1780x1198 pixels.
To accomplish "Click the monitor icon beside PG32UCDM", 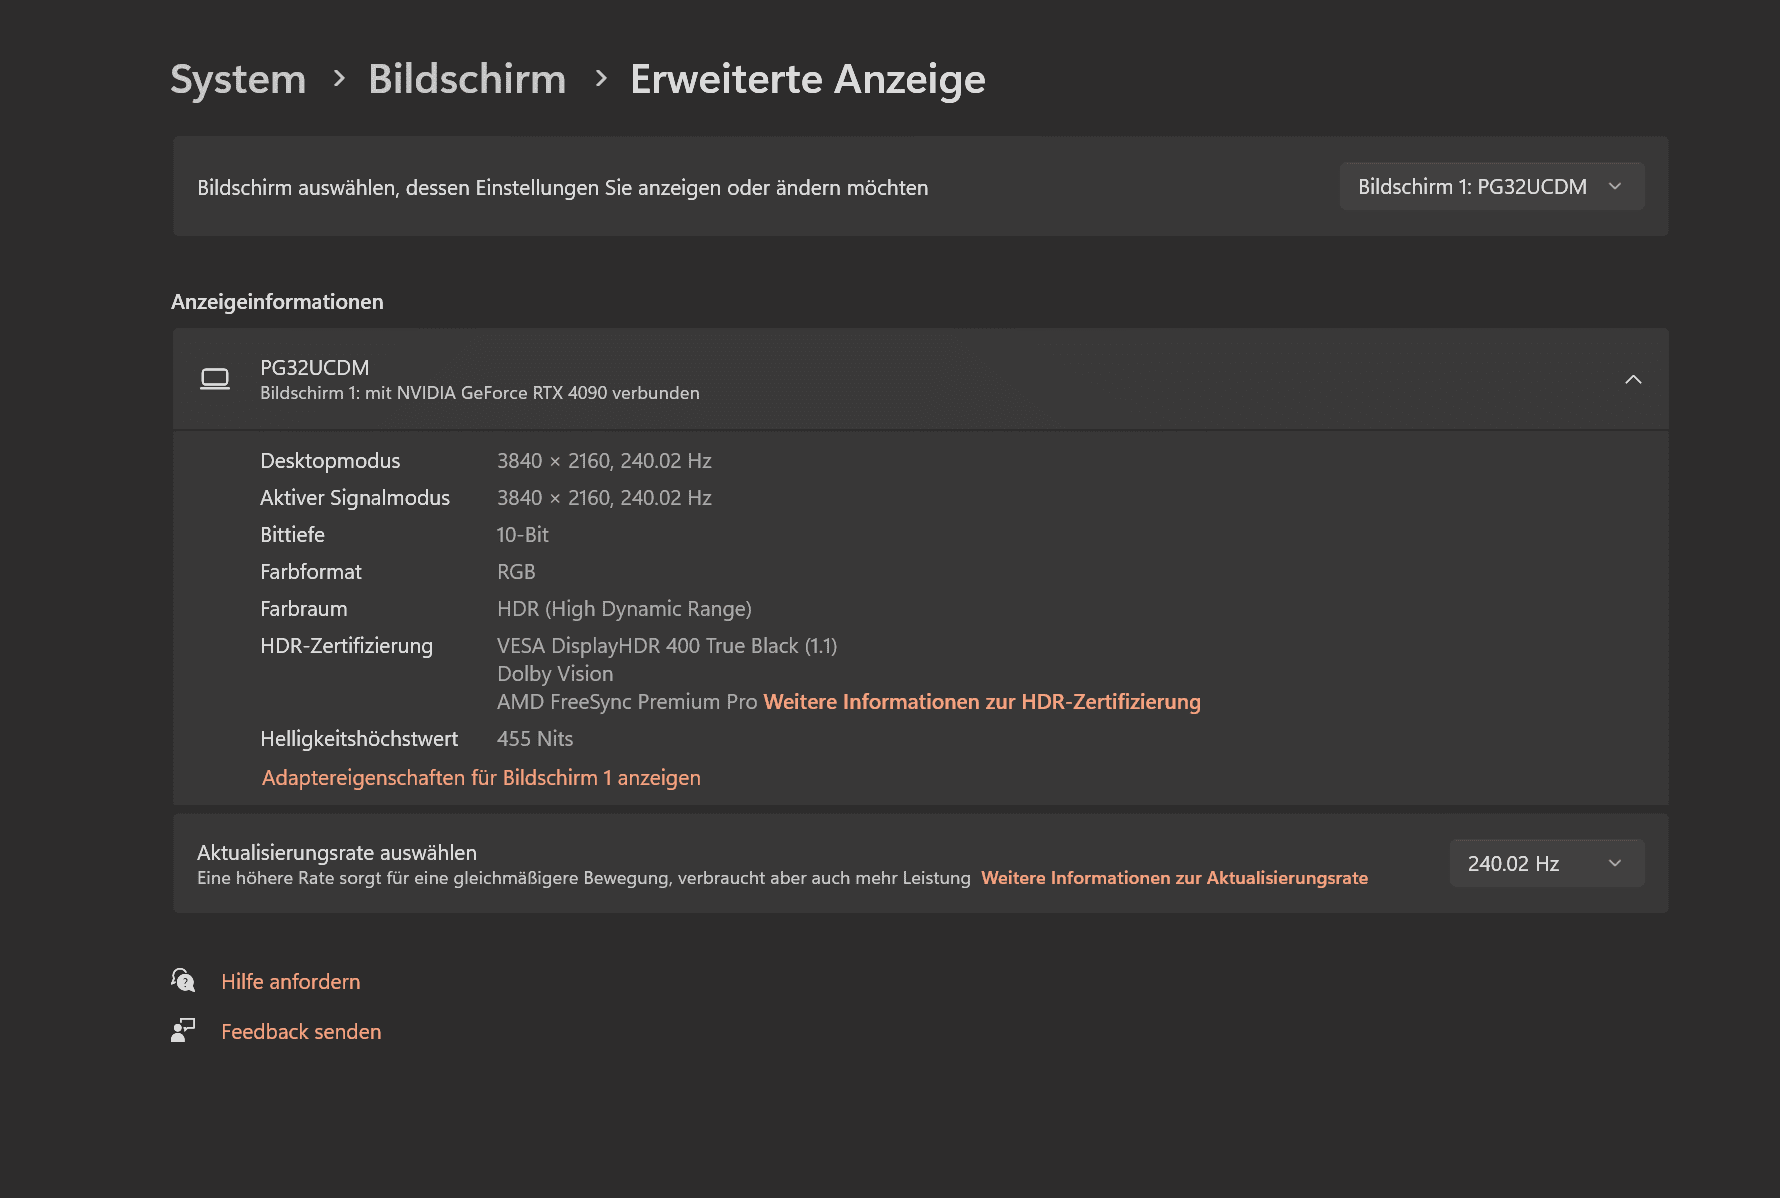I will [x=214, y=379].
